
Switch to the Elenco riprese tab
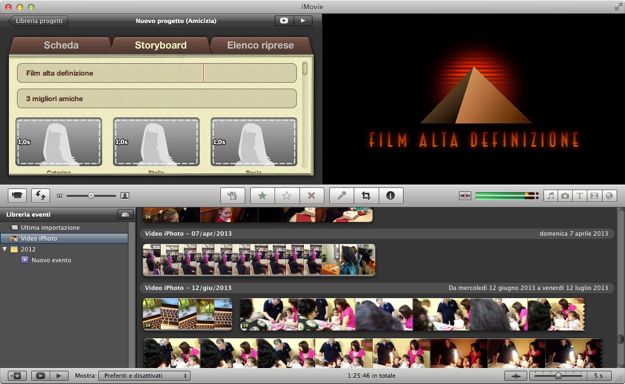pos(260,45)
